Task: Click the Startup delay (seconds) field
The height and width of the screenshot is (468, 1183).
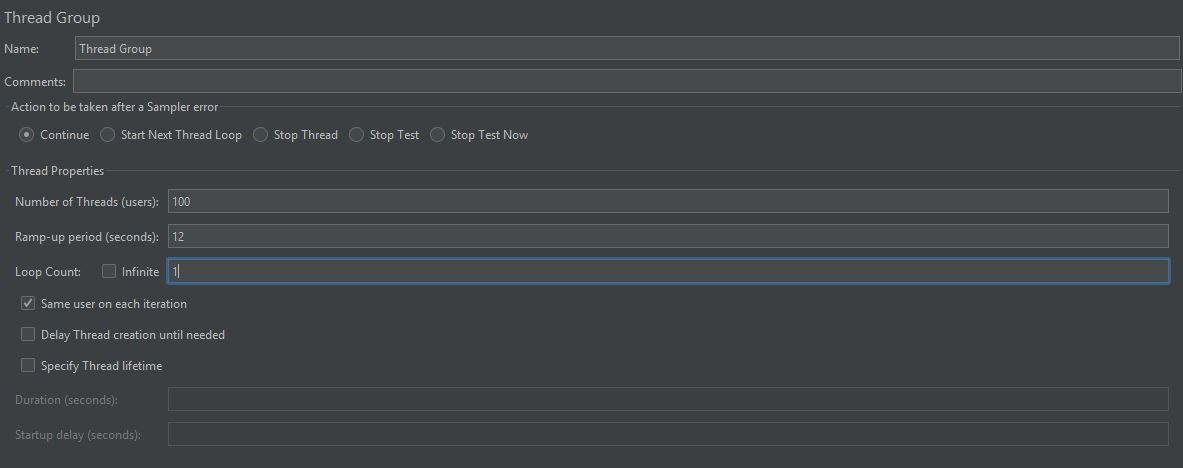Action: click(x=668, y=434)
